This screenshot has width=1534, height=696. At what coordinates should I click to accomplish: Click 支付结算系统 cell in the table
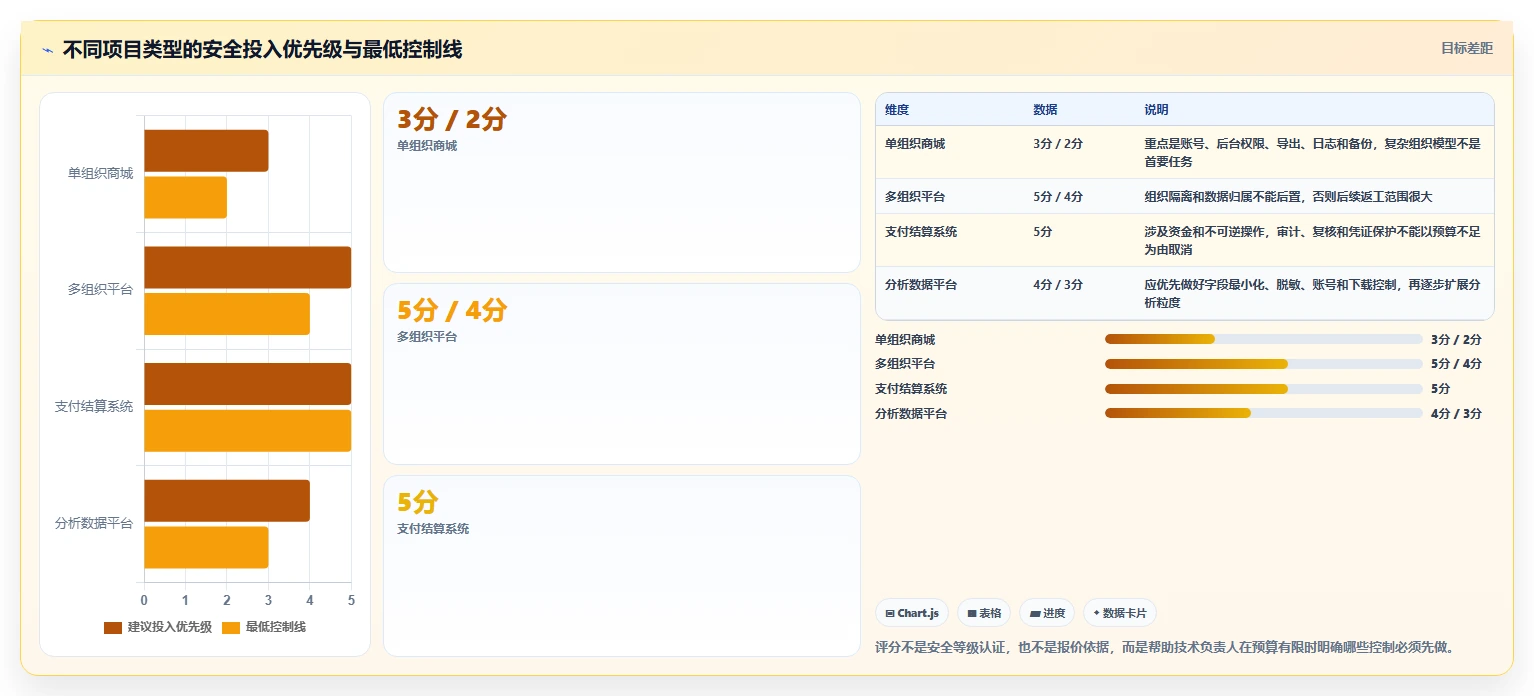tap(921, 232)
